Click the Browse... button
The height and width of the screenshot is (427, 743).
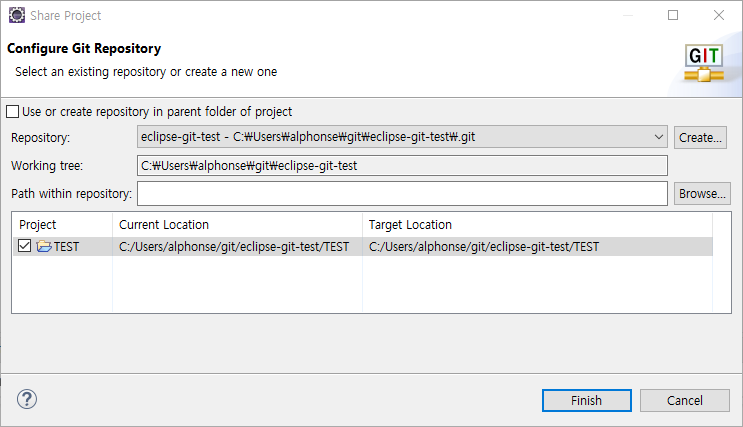coord(702,193)
